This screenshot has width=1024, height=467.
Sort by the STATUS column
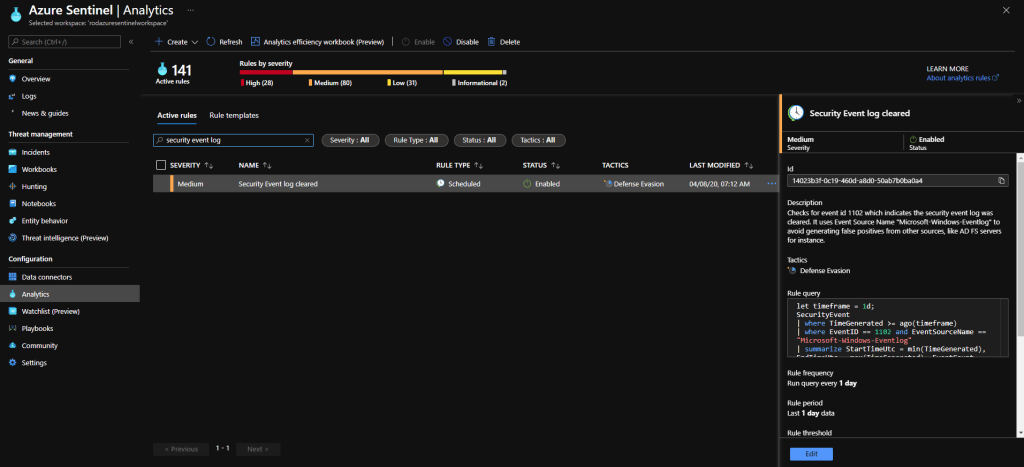(541, 165)
